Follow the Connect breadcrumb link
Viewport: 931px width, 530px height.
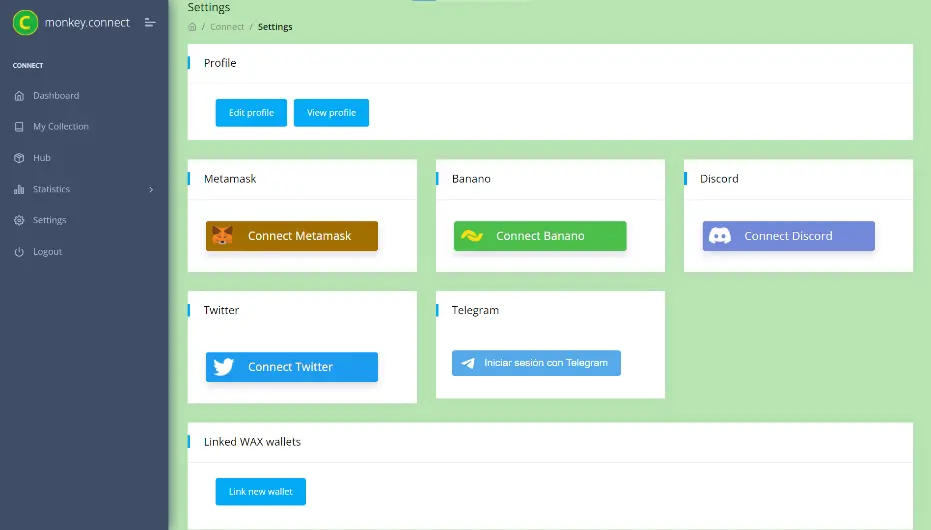227,27
